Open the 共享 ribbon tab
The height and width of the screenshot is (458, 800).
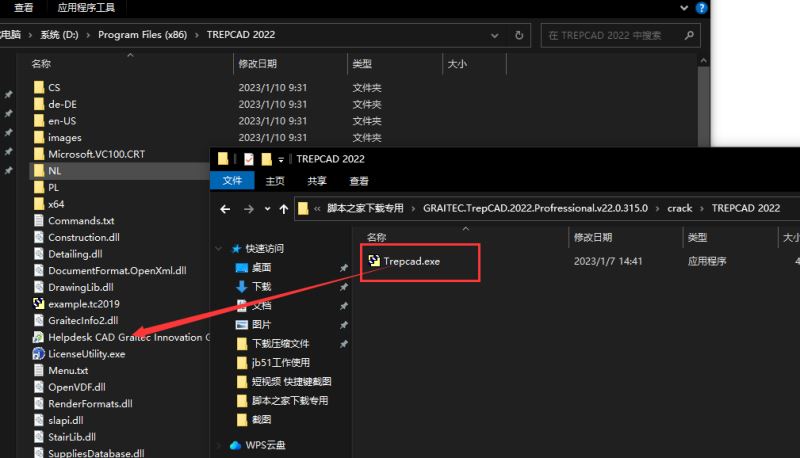pos(317,181)
